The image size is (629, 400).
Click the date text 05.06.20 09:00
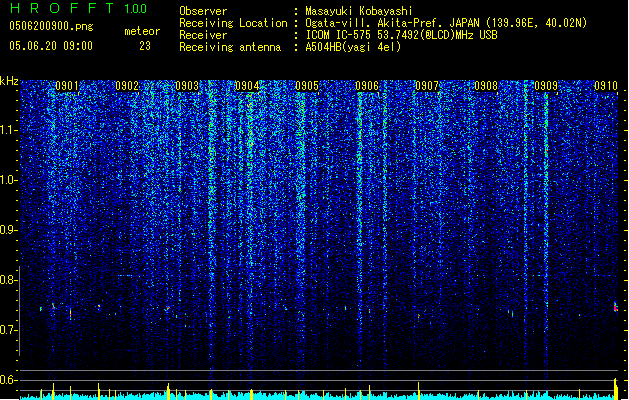[x=51, y=46]
